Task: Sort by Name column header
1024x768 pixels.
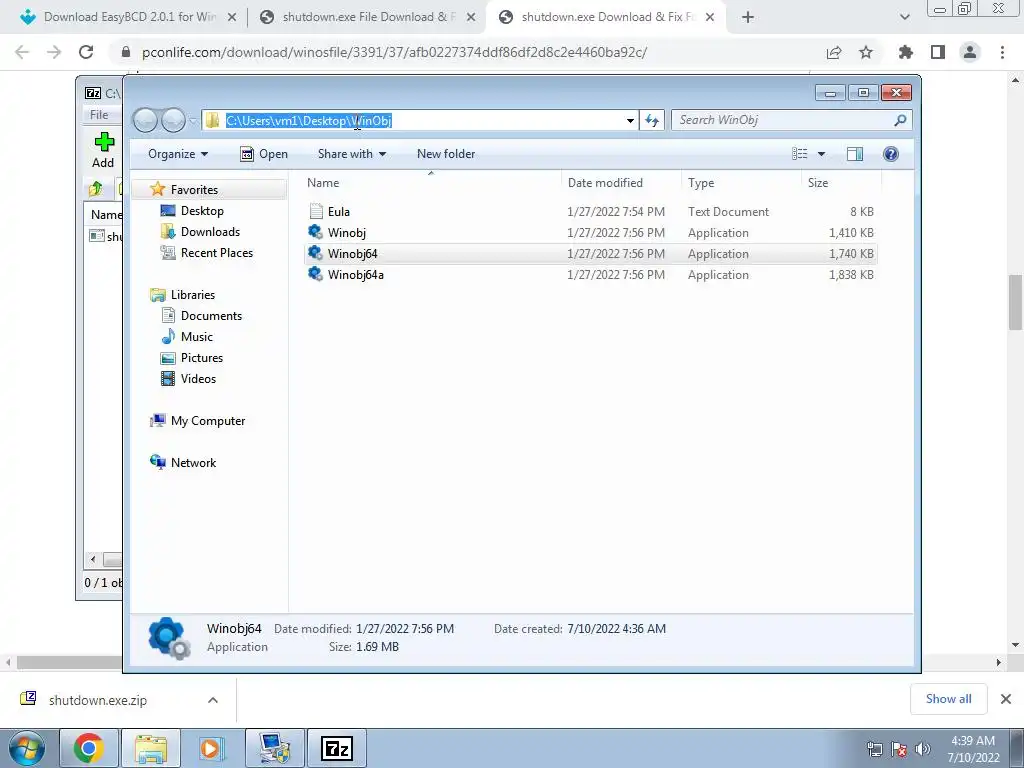Action: (431, 183)
